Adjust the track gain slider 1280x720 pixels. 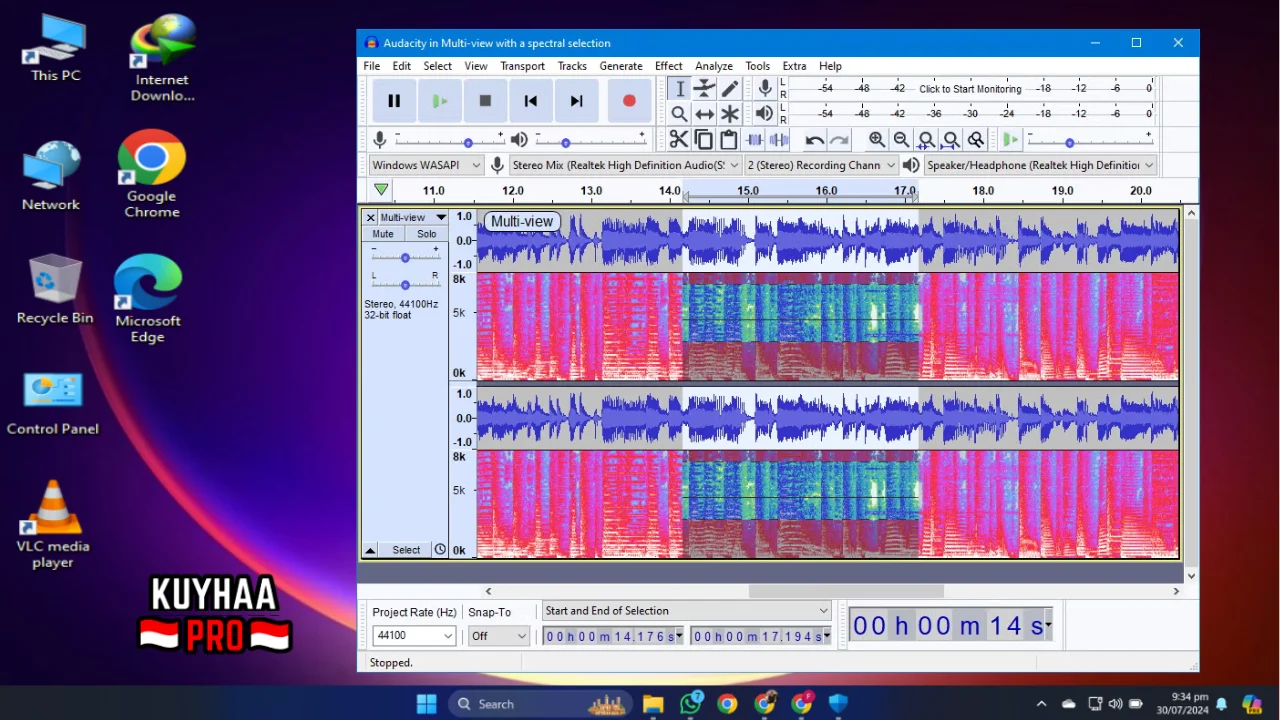pyautogui.click(x=405, y=257)
